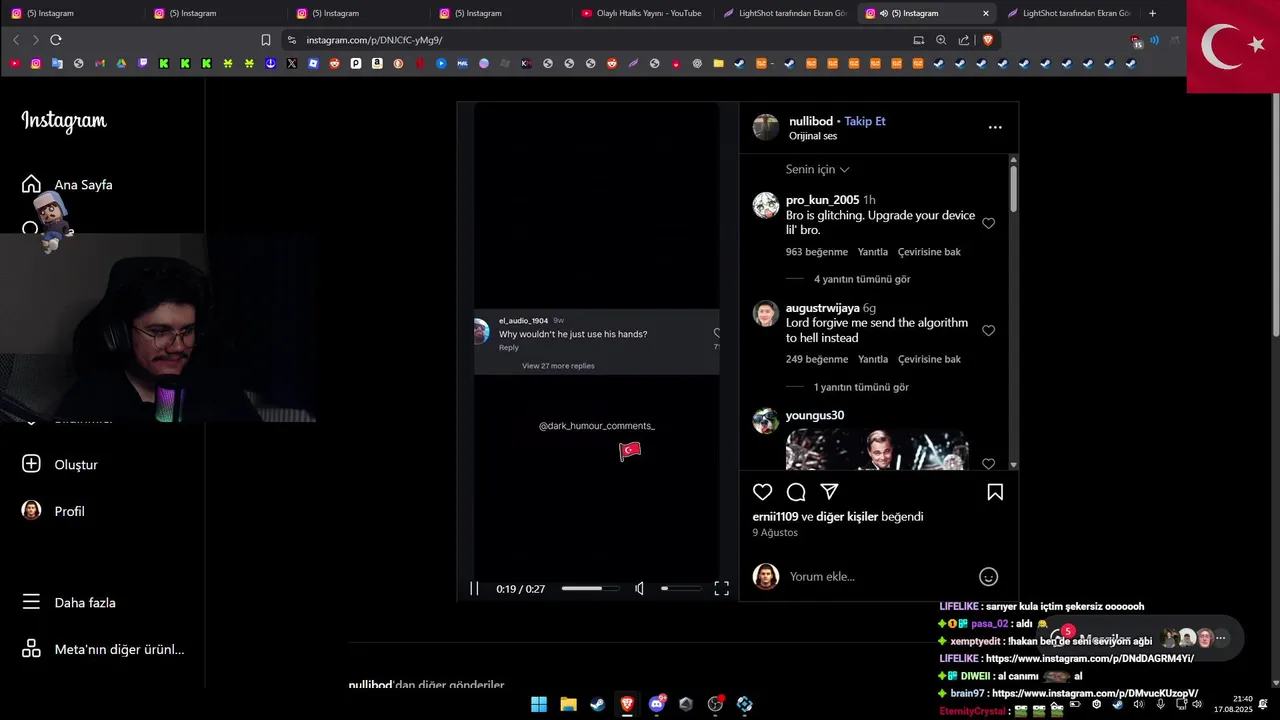
Task: Open the emoji picker in comment box
Action: [x=988, y=576]
